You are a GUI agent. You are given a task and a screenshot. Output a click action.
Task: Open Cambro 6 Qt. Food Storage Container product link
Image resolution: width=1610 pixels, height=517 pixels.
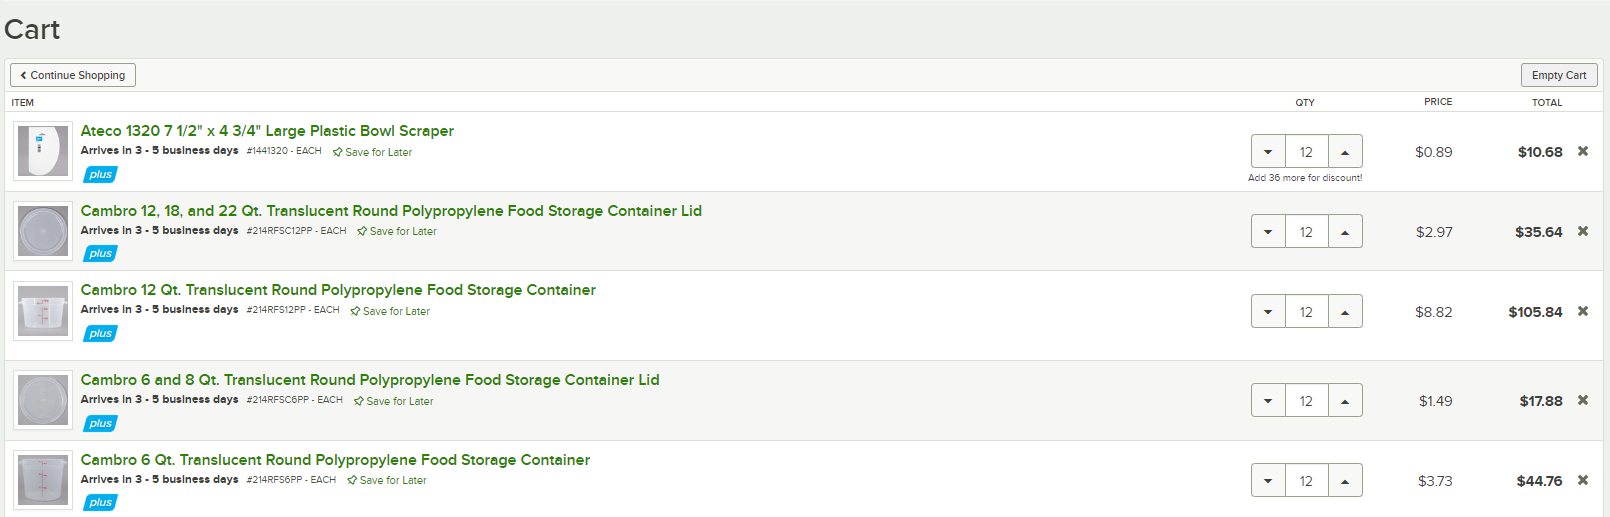(x=335, y=460)
